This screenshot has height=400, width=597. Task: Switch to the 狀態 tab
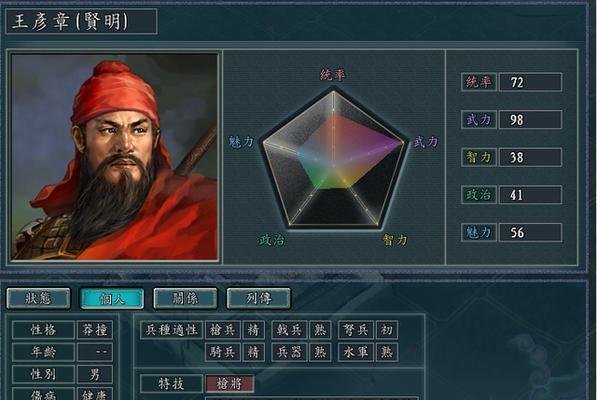[x=38, y=298]
